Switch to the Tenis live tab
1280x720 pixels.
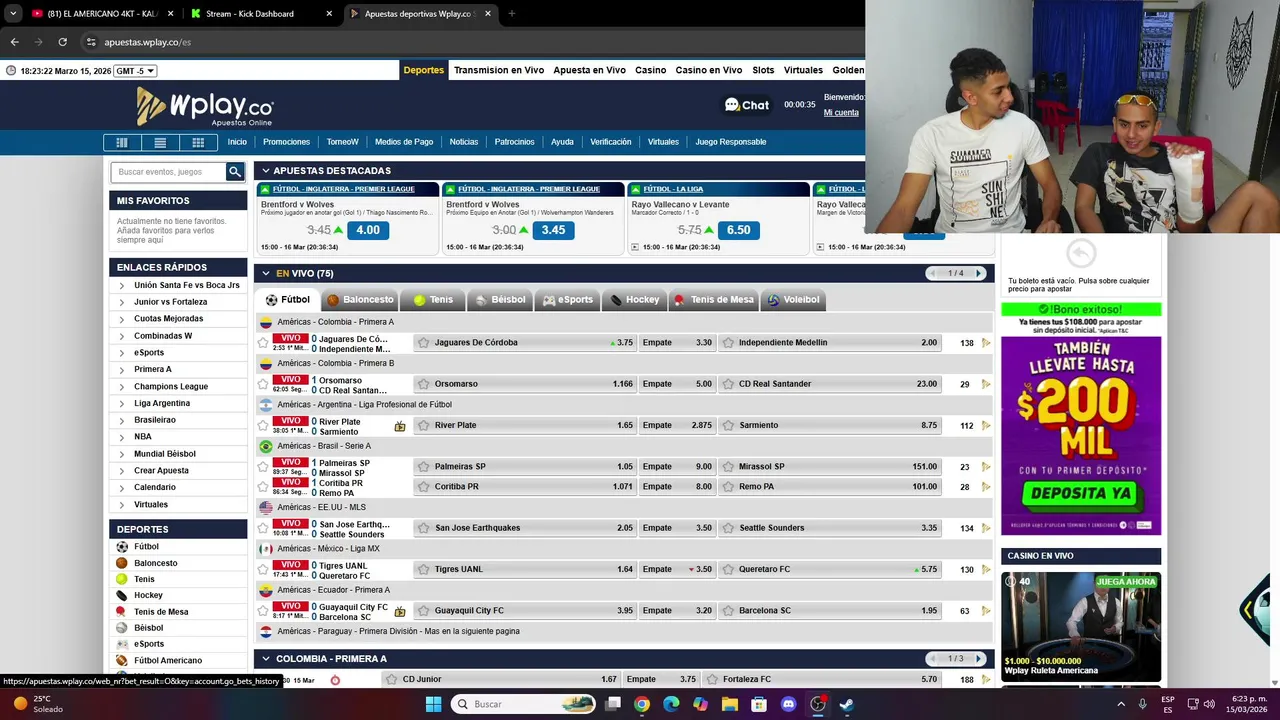click(x=432, y=300)
